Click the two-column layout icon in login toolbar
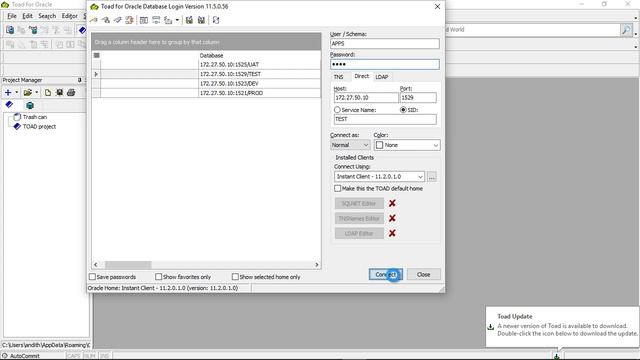 (x=144, y=20)
